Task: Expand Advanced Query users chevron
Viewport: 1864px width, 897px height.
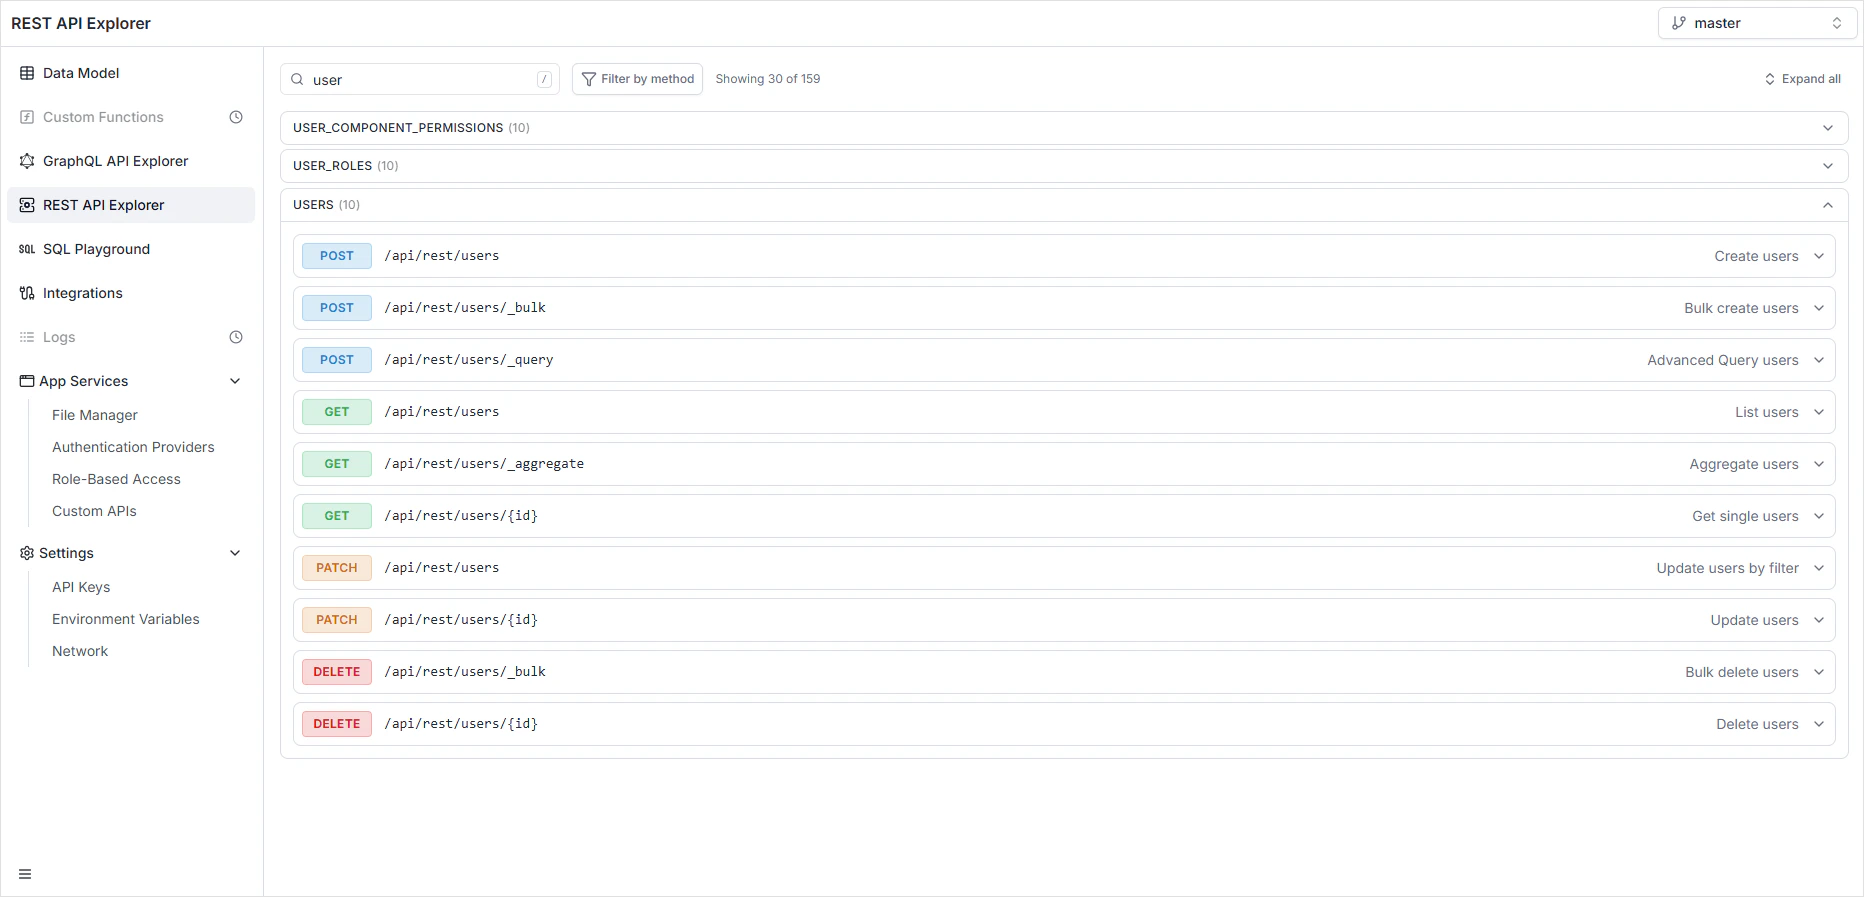Action: pyautogui.click(x=1819, y=360)
